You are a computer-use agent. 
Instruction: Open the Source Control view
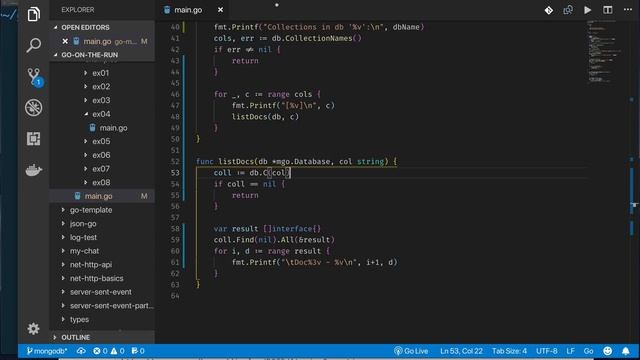click(33, 76)
